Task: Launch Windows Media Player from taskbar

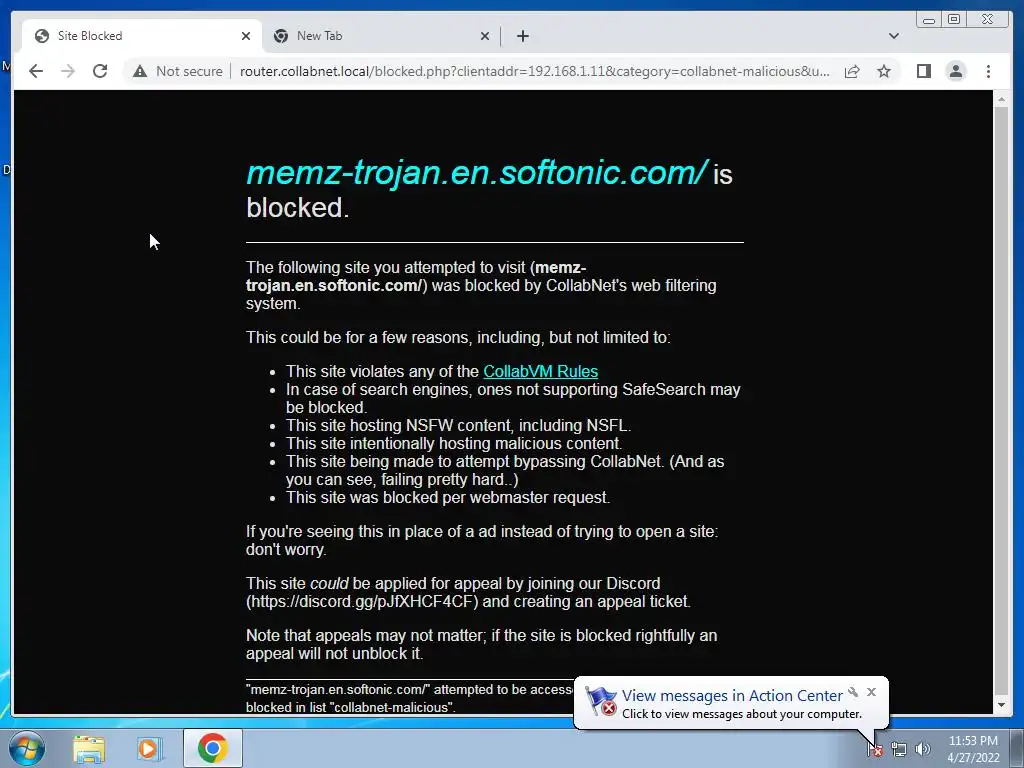Action: click(x=149, y=748)
